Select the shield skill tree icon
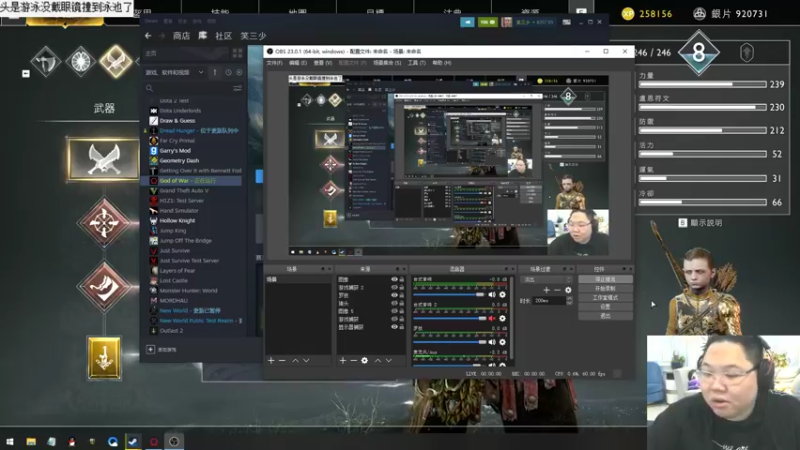The width and height of the screenshot is (800, 450). (81, 61)
